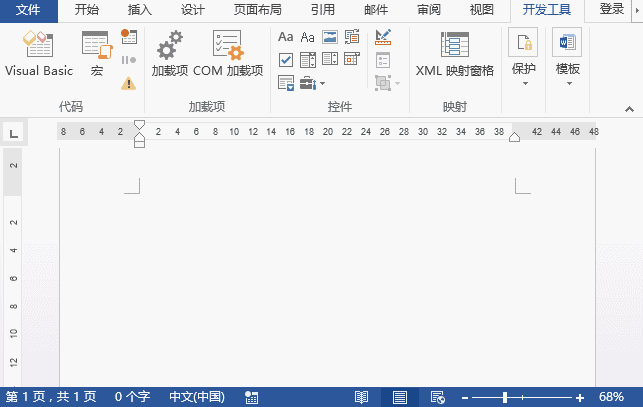Start recording a macro
643x407 pixels.
129,37
